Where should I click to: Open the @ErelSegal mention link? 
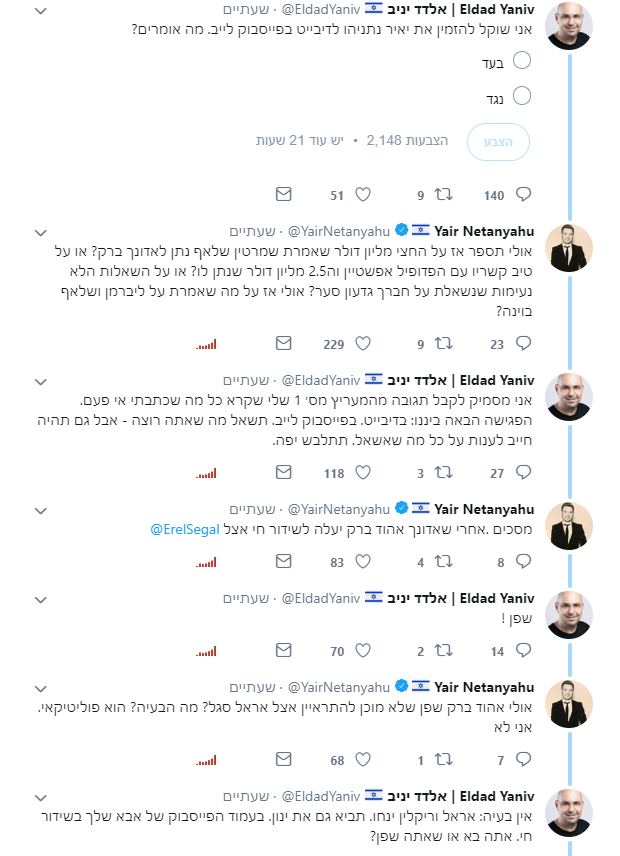tap(187, 528)
